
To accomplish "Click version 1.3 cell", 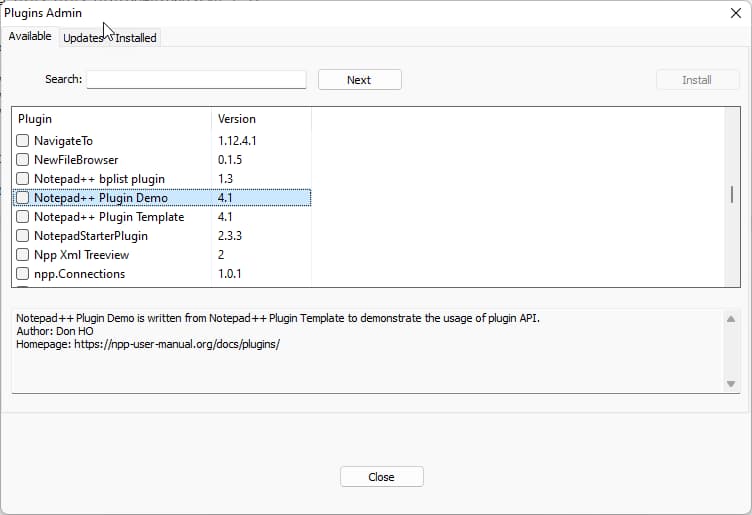I will point(225,179).
